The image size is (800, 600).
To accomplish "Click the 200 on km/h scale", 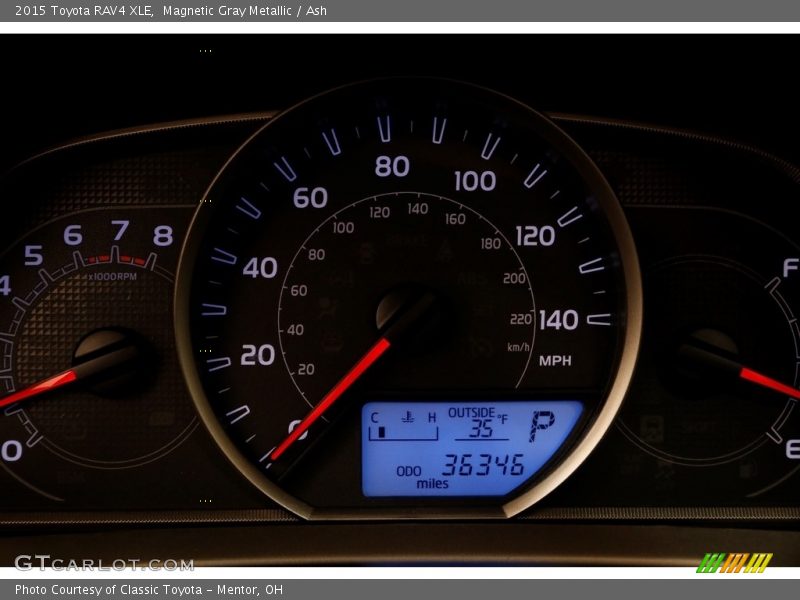I will tap(514, 278).
